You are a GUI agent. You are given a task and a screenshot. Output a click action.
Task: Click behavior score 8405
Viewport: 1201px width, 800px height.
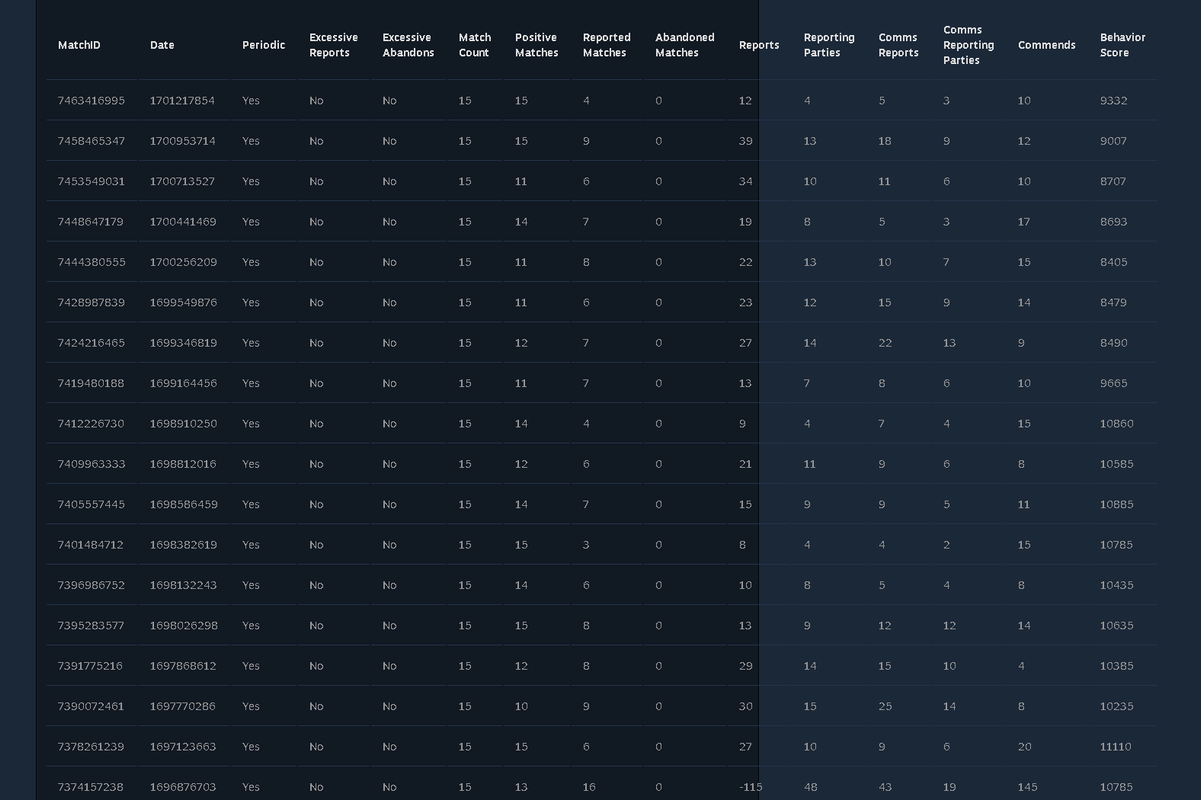click(x=1113, y=262)
